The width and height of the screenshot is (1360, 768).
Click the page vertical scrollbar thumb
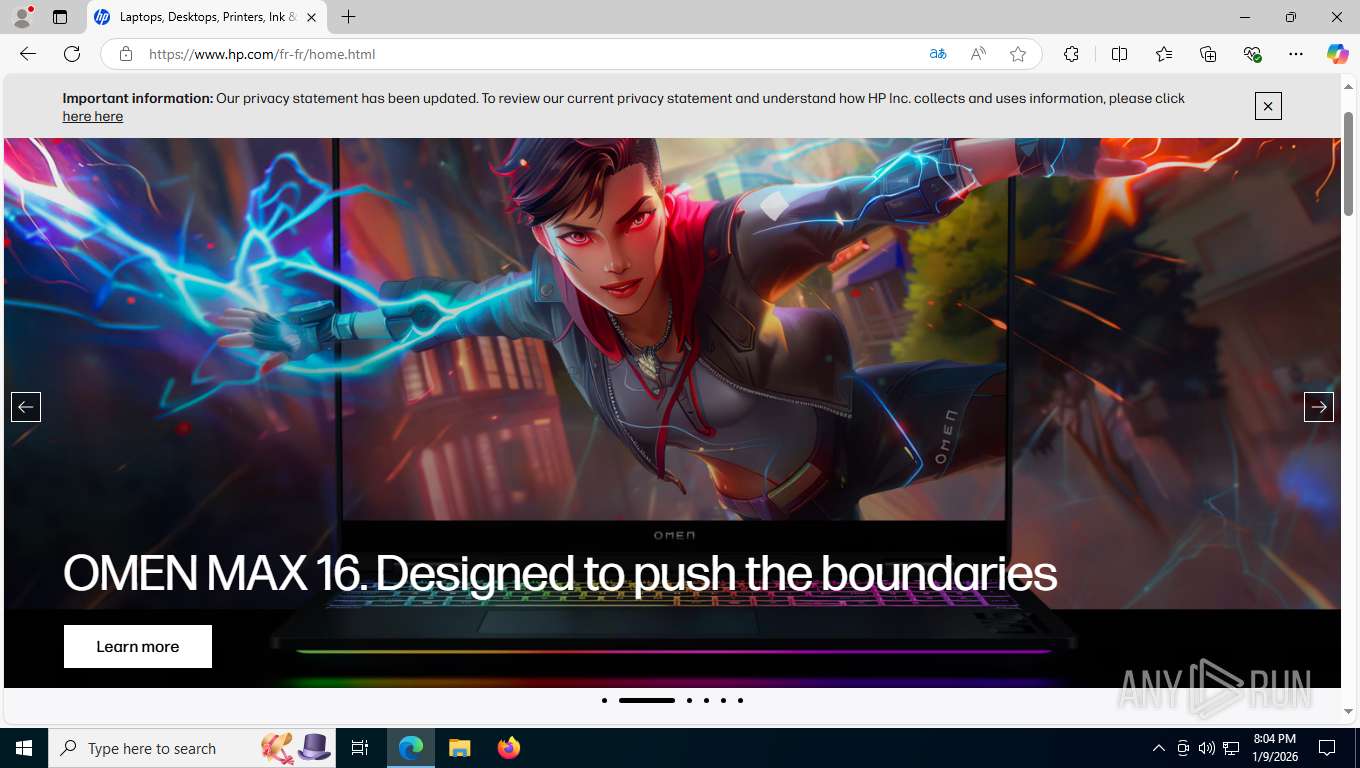click(1349, 162)
